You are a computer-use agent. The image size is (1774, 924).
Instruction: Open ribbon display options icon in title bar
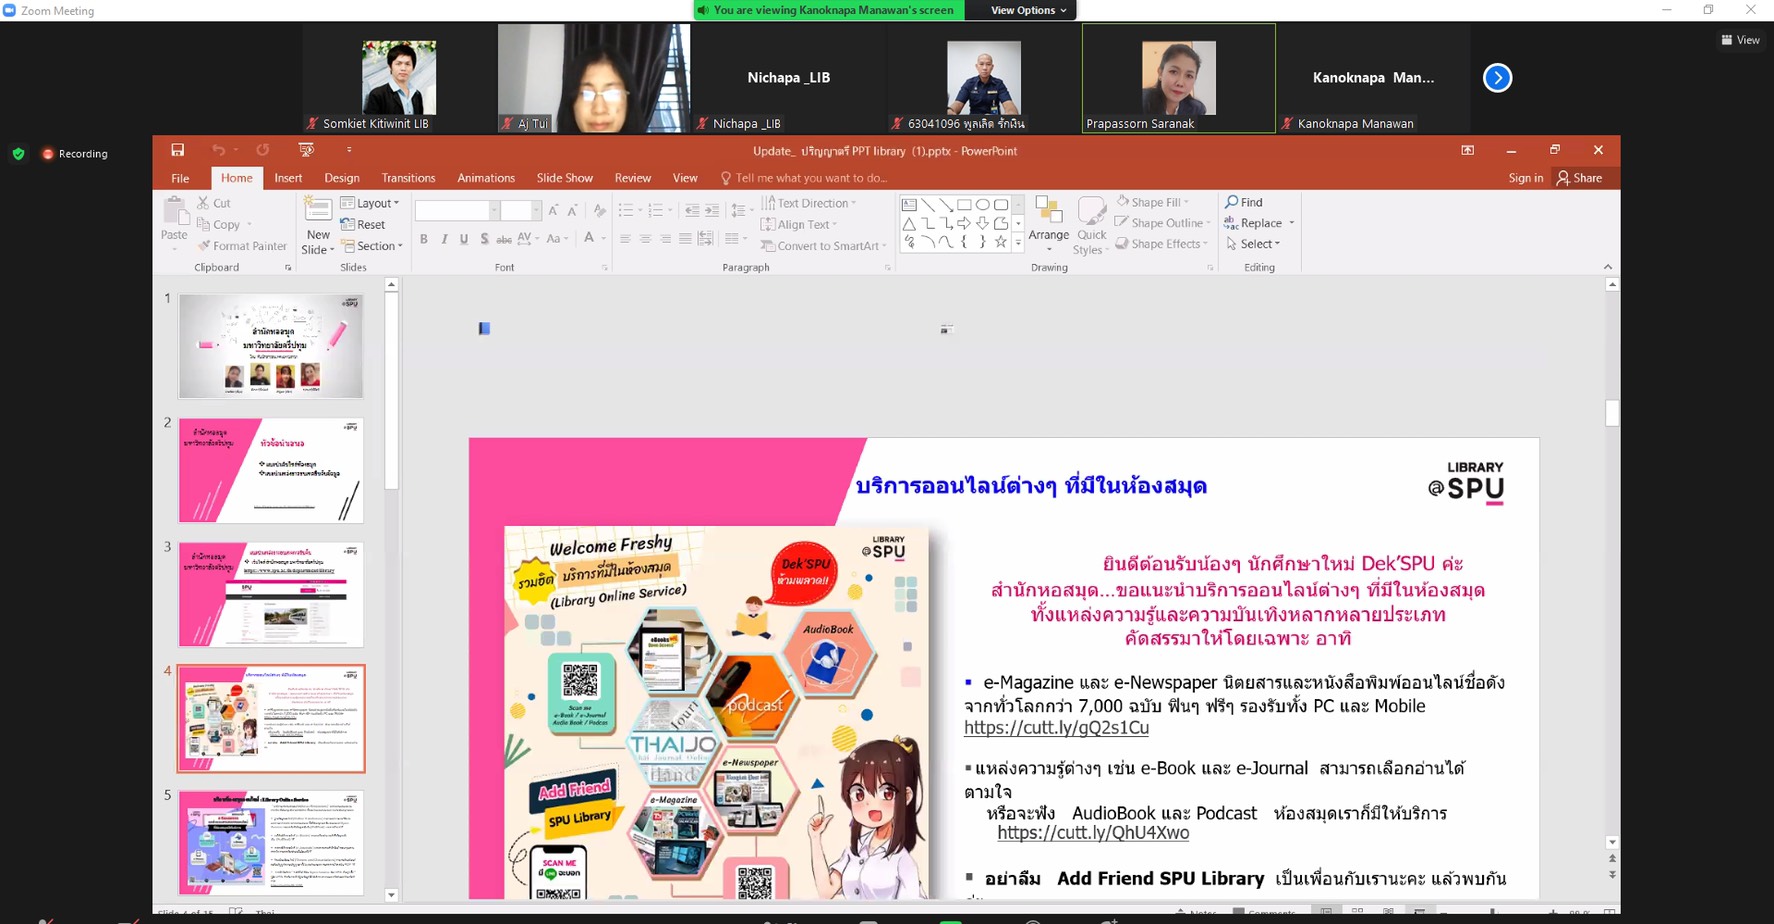pos(1467,150)
